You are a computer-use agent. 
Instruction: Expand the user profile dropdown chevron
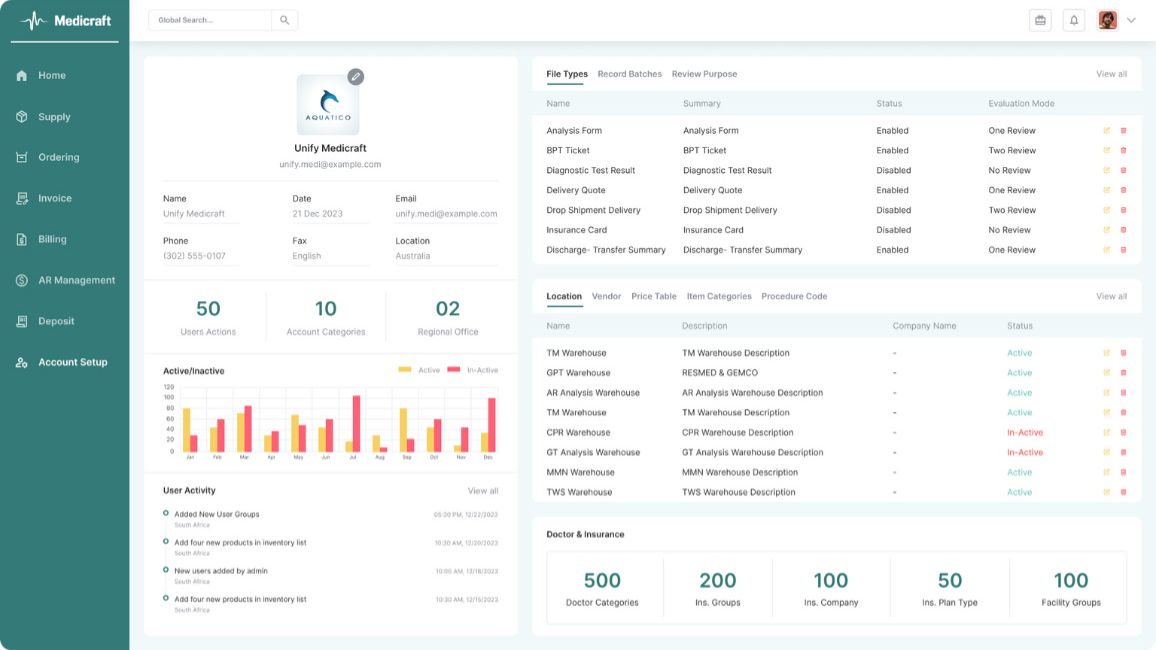point(1131,20)
